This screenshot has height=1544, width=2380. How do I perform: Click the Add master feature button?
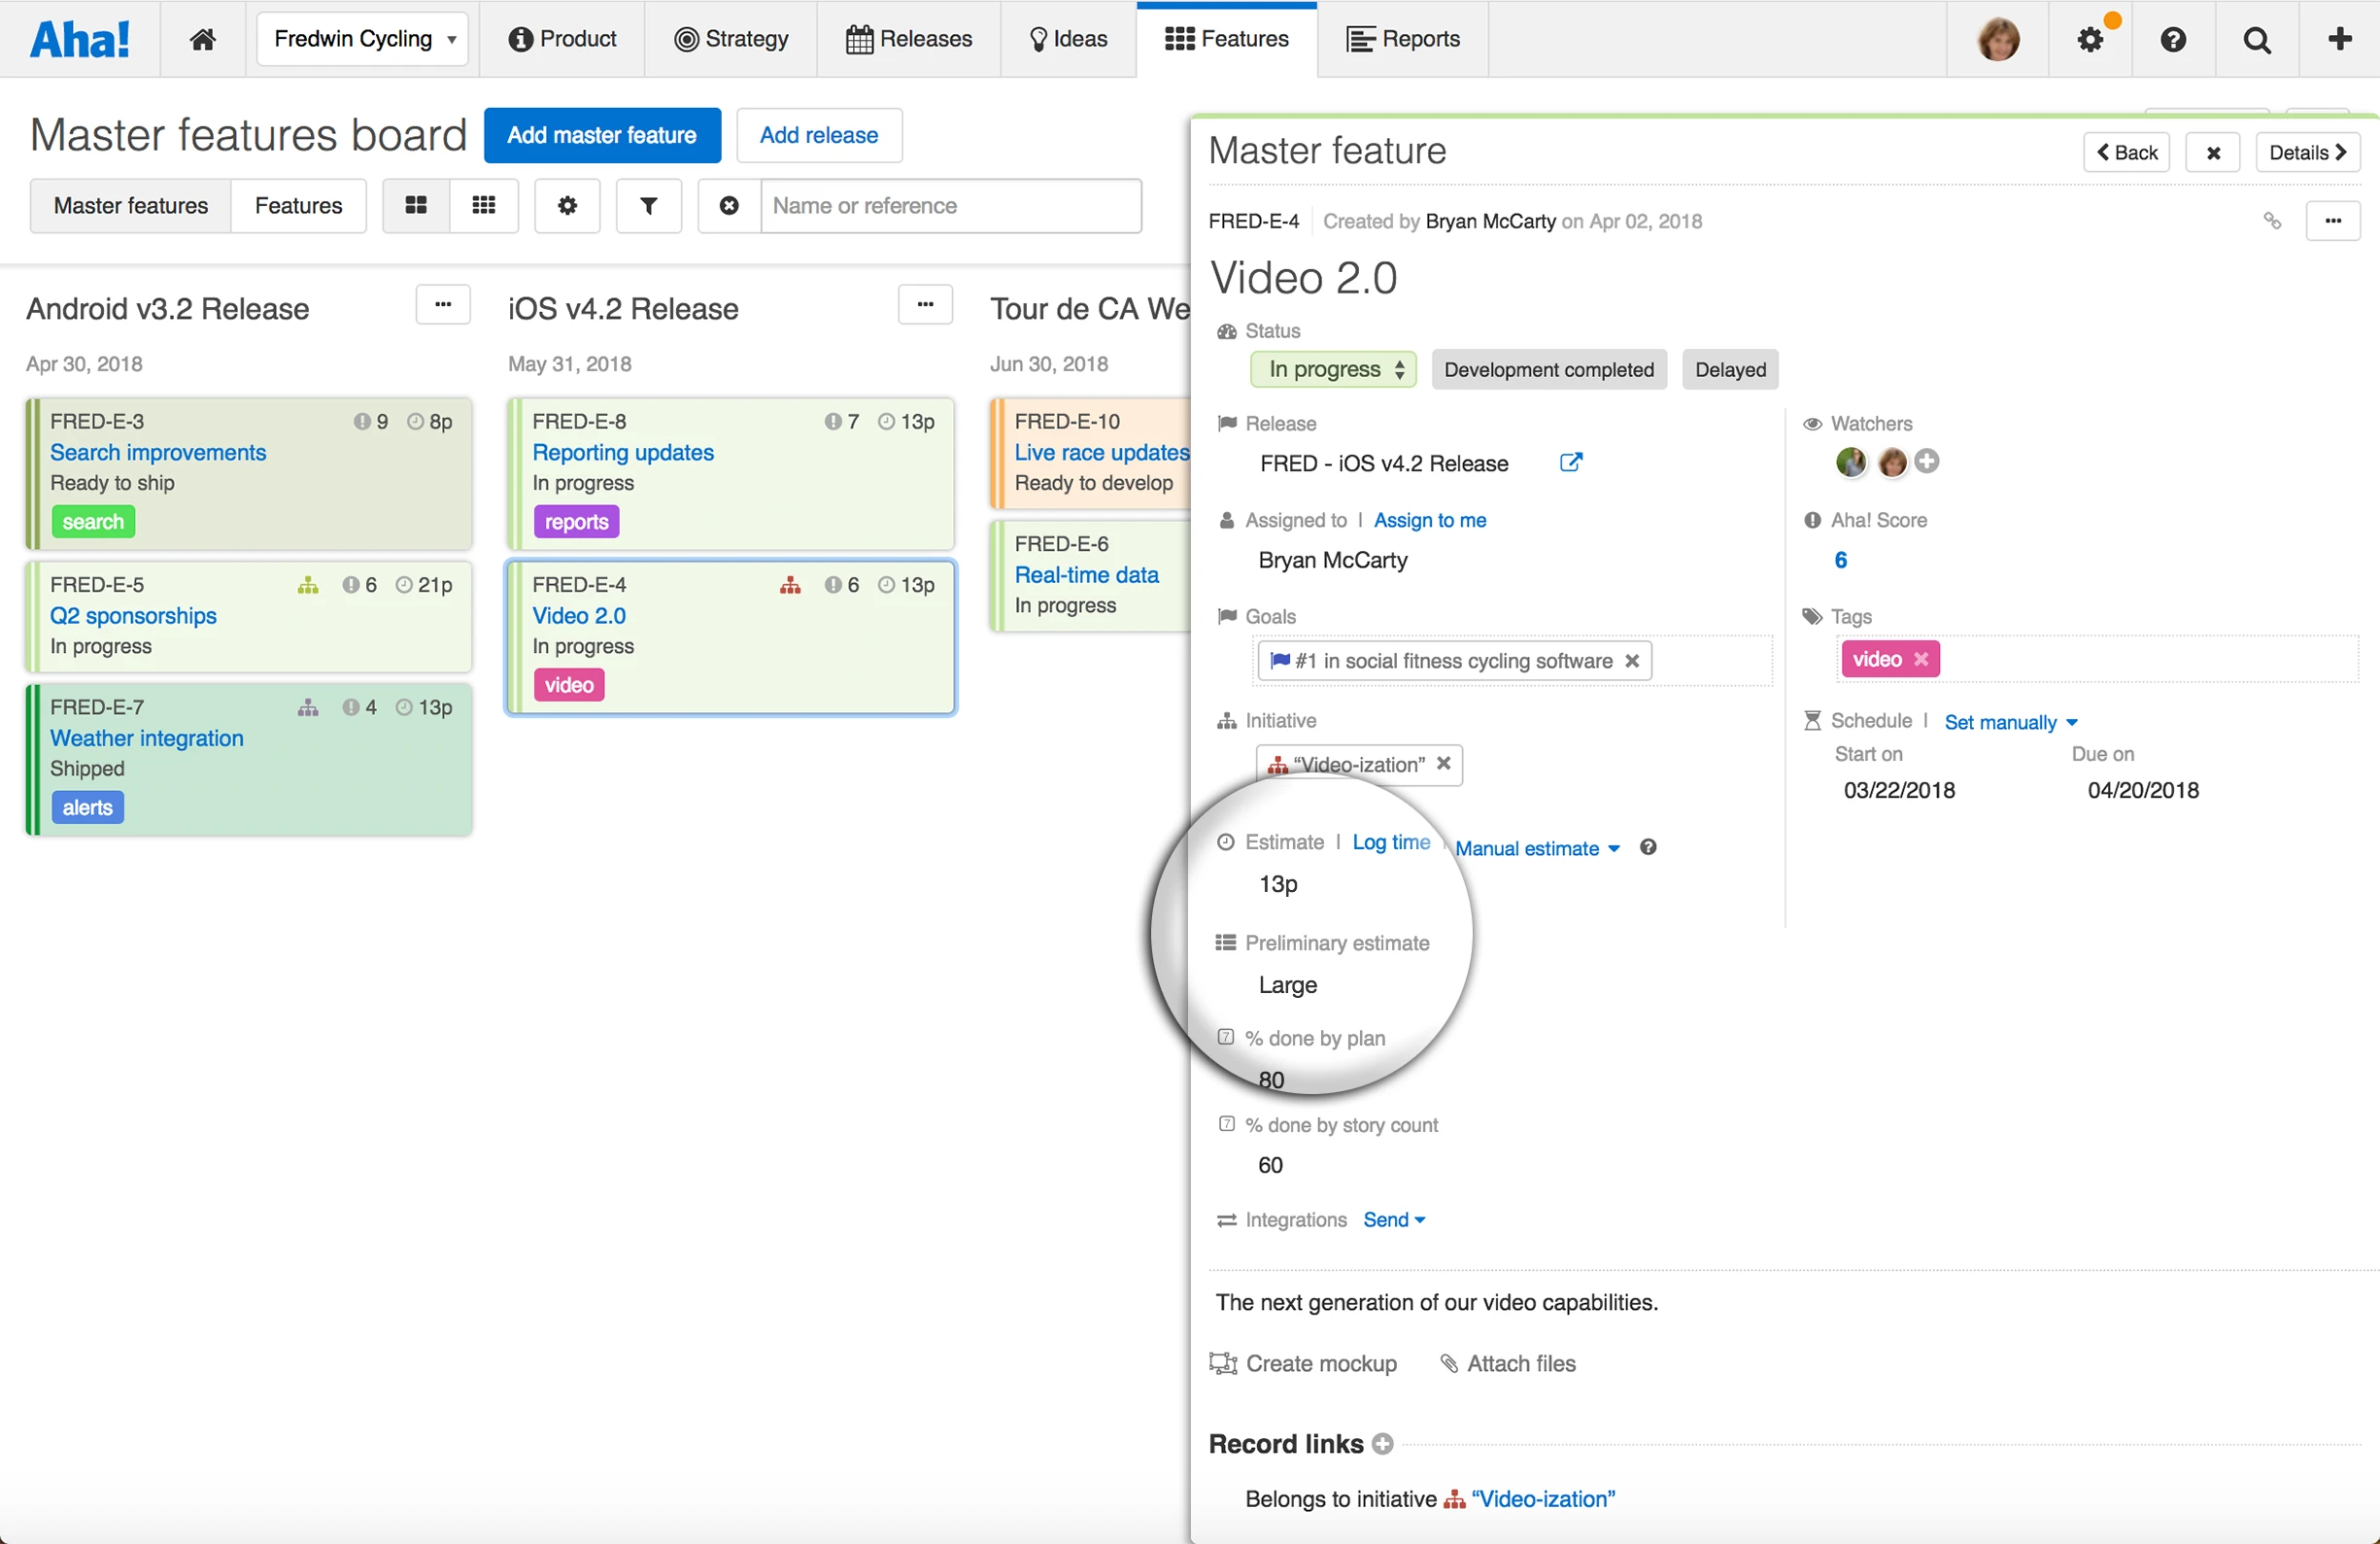(x=601, y=135)
